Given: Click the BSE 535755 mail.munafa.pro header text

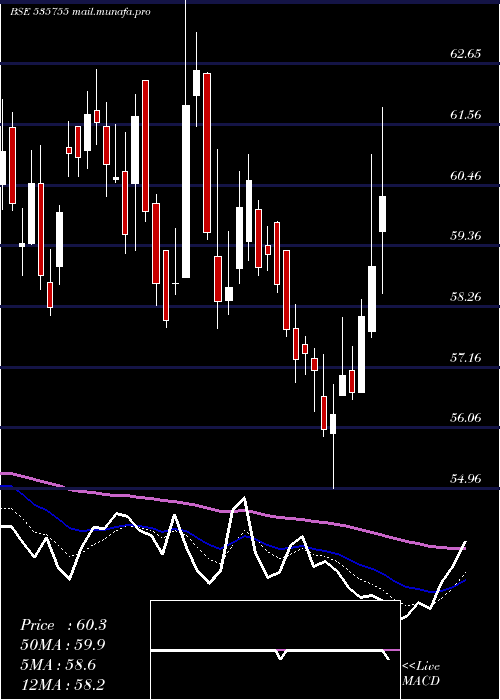Looking at the screenshot, I should point(79,12).
